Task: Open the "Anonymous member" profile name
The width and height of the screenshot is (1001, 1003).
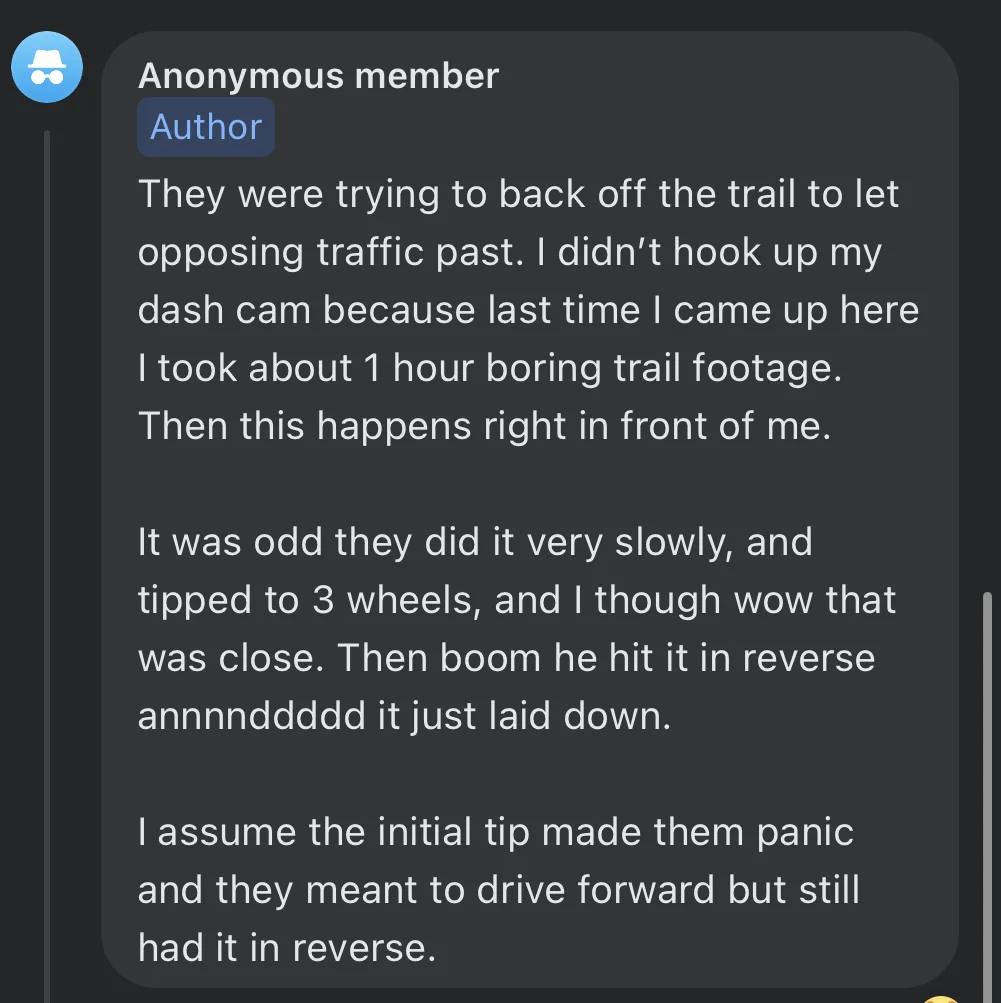Action: coord(318,76)
